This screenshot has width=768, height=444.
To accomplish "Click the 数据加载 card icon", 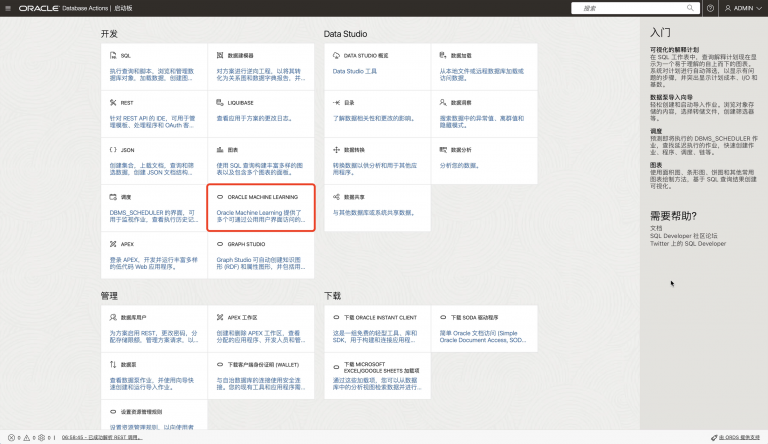I will pyautogui.click(x=443, y=55).
